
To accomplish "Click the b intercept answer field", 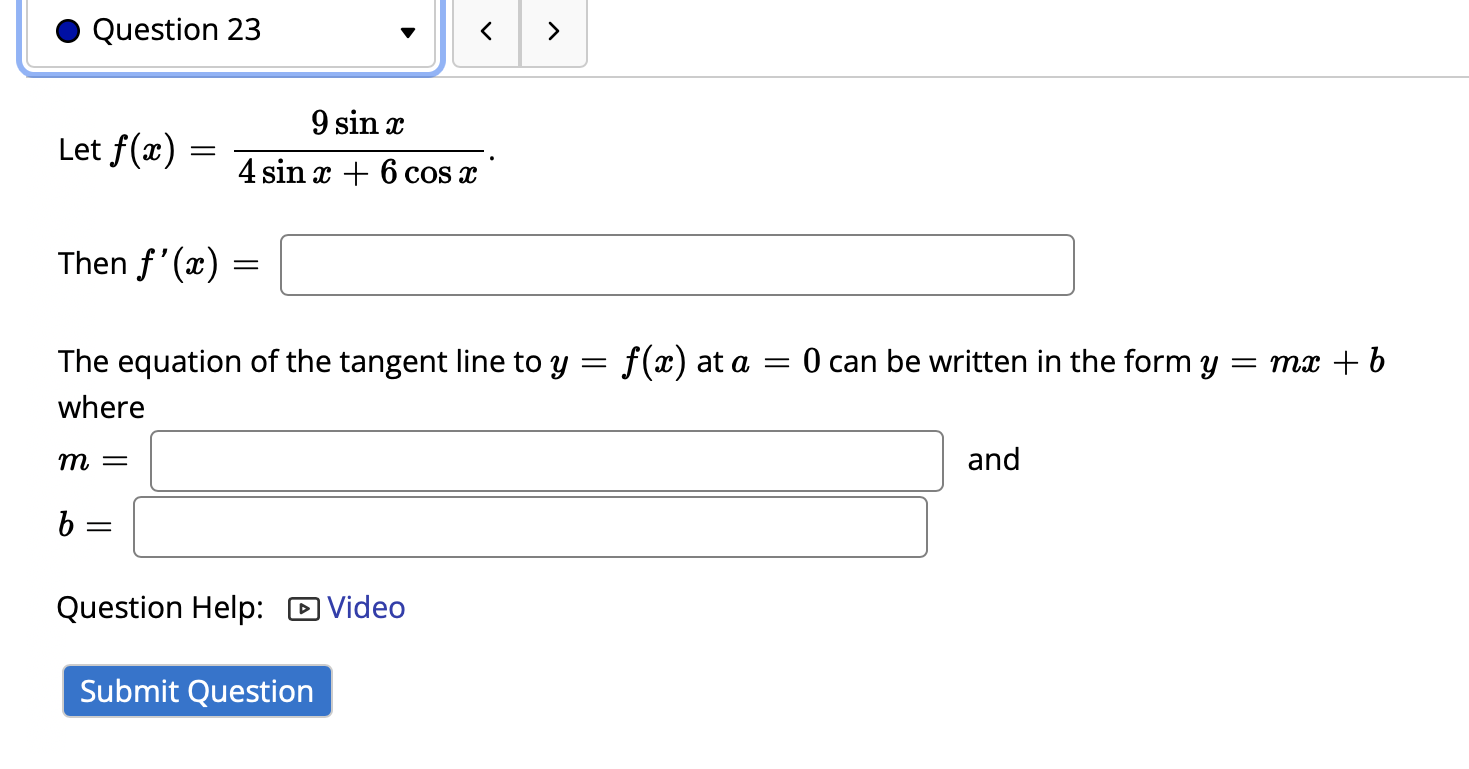I will pyautogui.click(x=530, y=526).
